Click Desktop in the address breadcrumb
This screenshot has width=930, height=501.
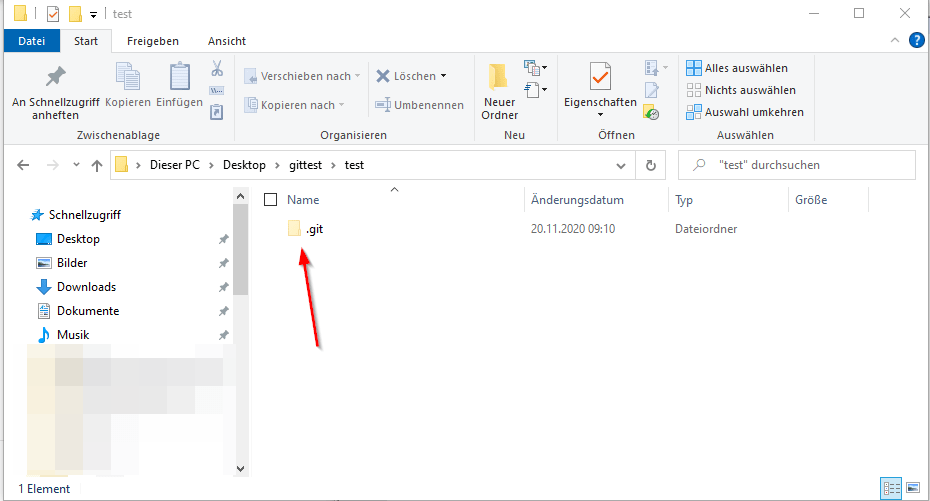click(x=244, y=165)
